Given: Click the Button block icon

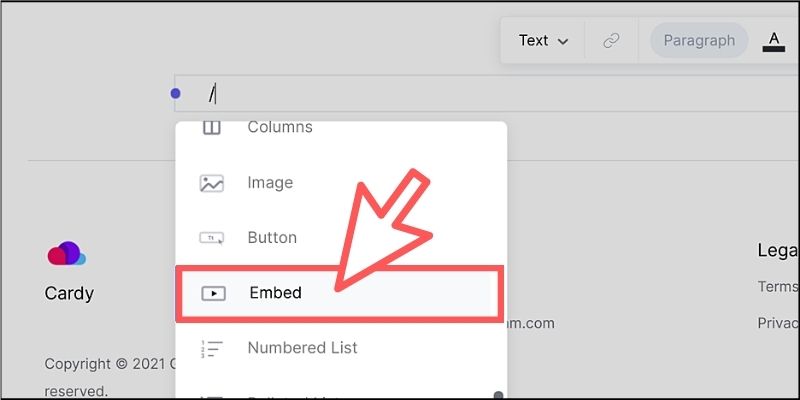Looking at the screenshot, I should coord(212,238).
